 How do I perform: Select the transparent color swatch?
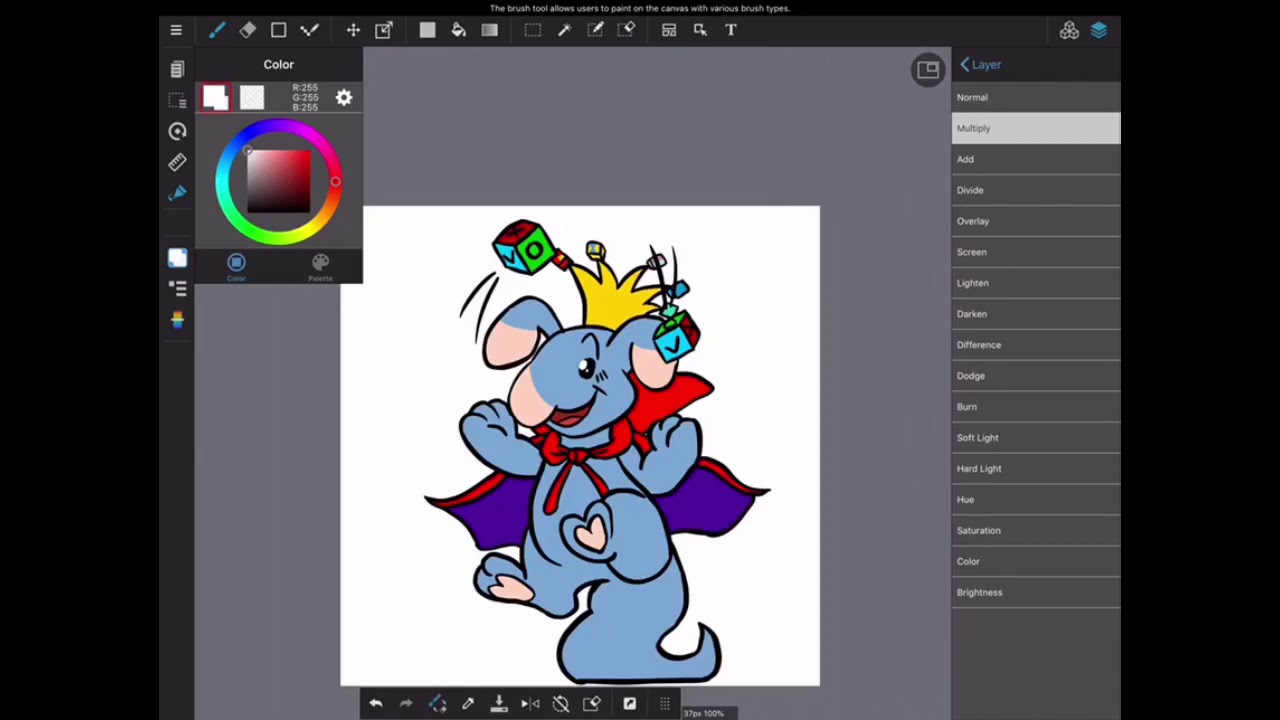(x=252, y=97)
